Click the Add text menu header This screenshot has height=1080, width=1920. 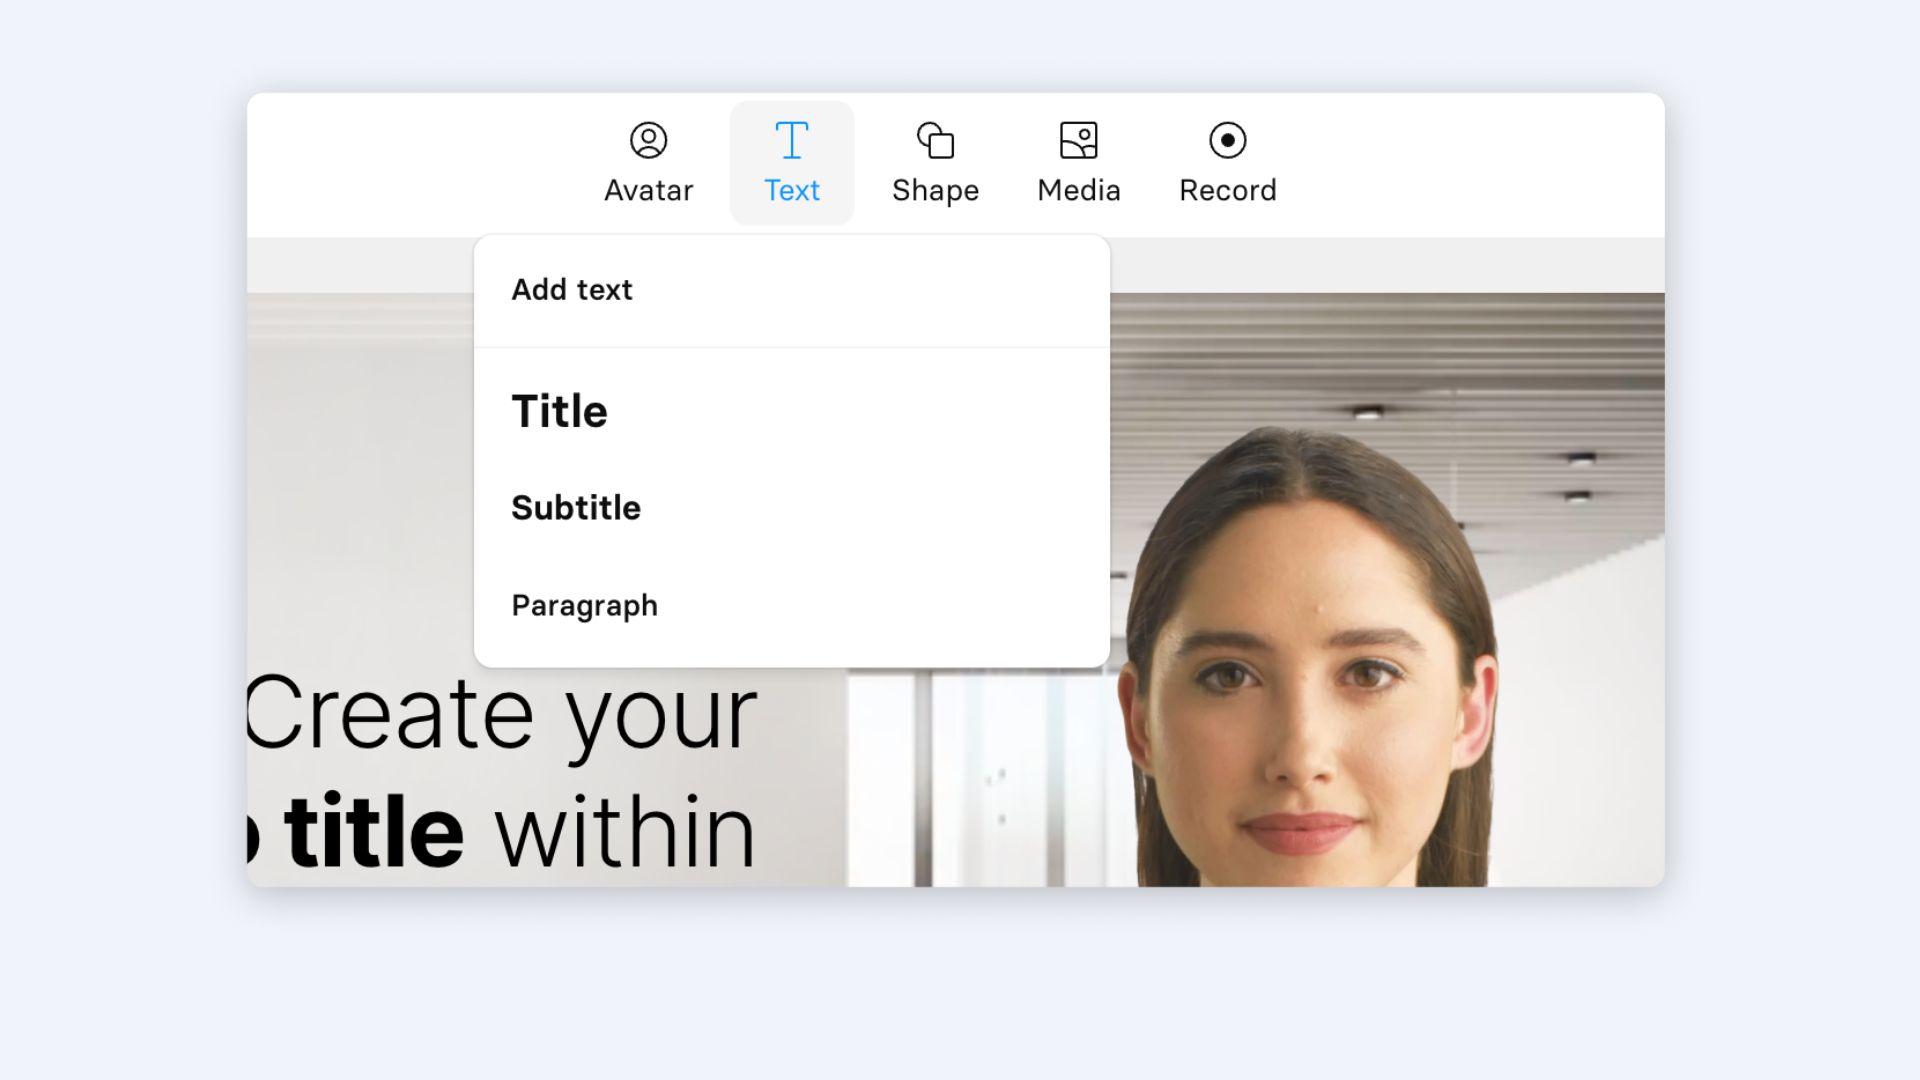571,290
